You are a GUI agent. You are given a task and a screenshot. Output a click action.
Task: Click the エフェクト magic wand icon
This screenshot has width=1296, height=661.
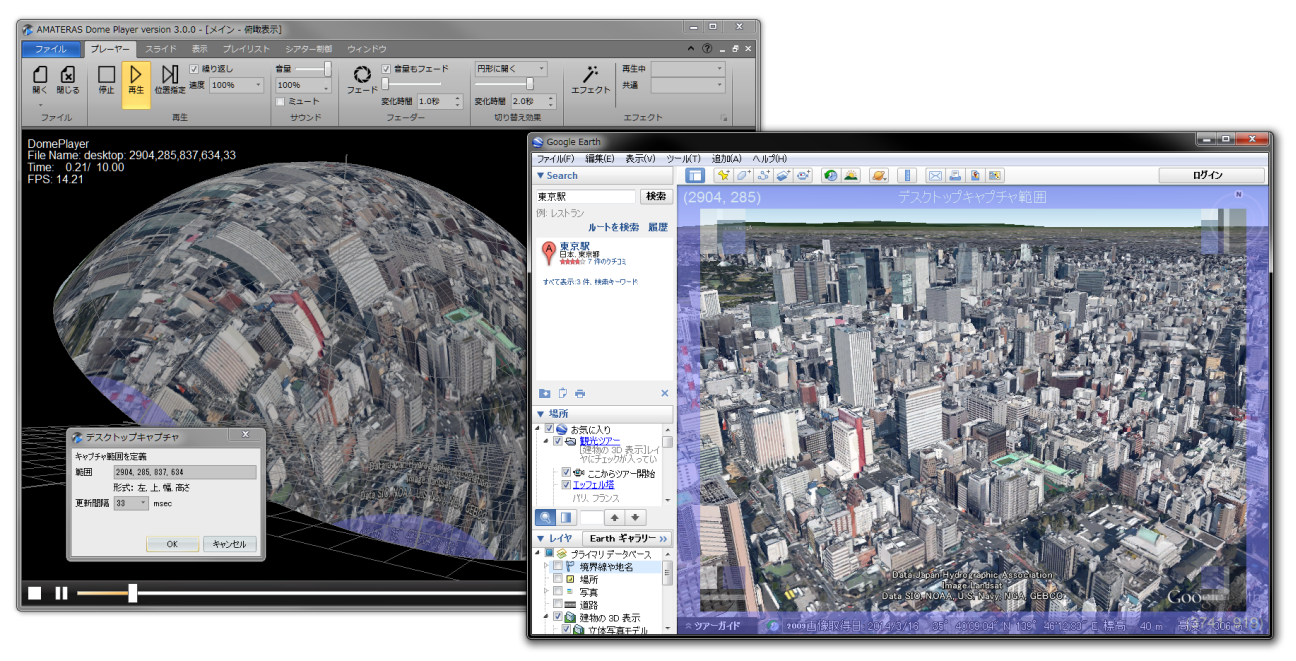point(590,74)
